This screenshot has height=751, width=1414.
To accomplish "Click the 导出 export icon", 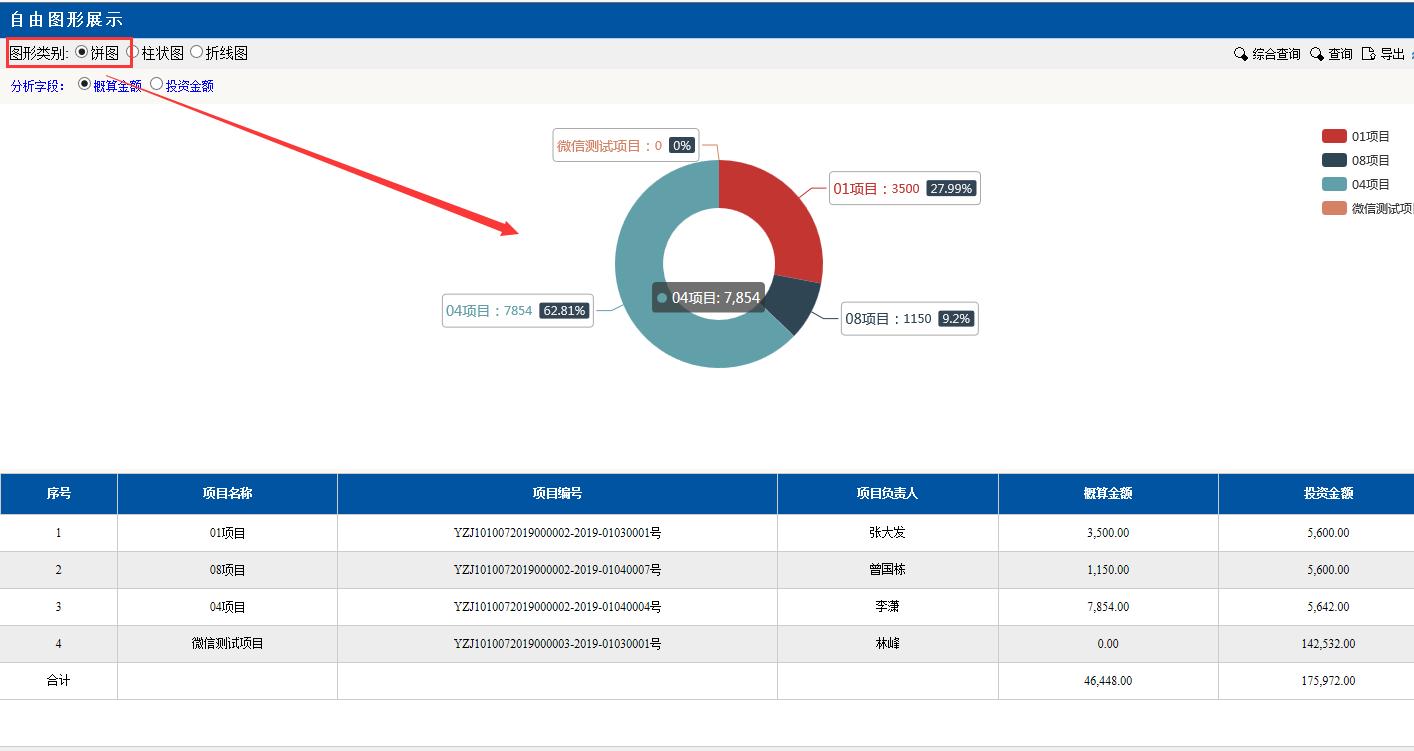I will point(1369,54).
